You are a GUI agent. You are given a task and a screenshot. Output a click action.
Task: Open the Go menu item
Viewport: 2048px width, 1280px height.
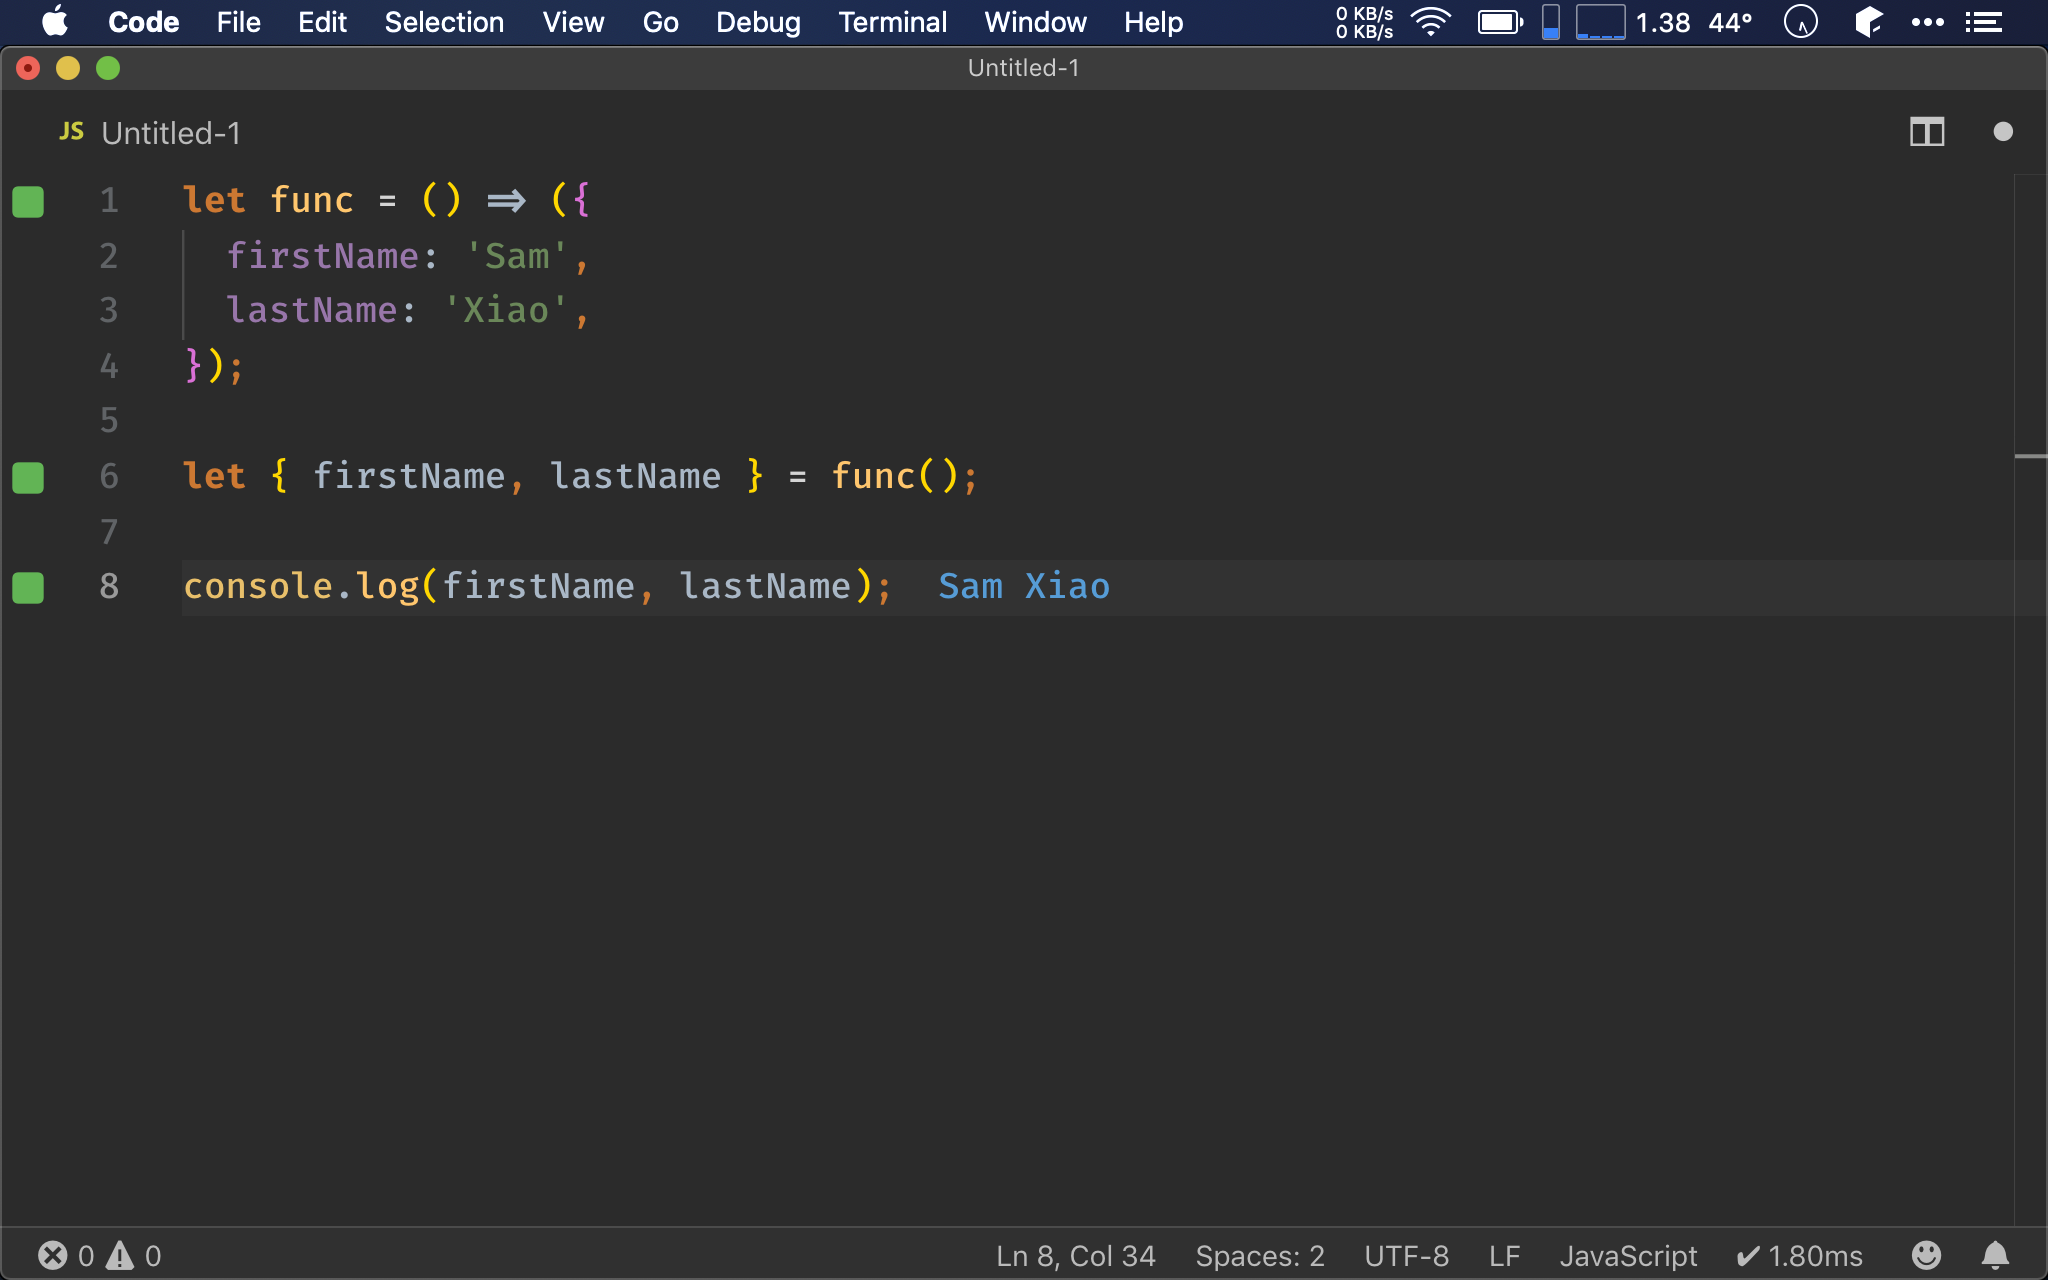pos(659,22)
